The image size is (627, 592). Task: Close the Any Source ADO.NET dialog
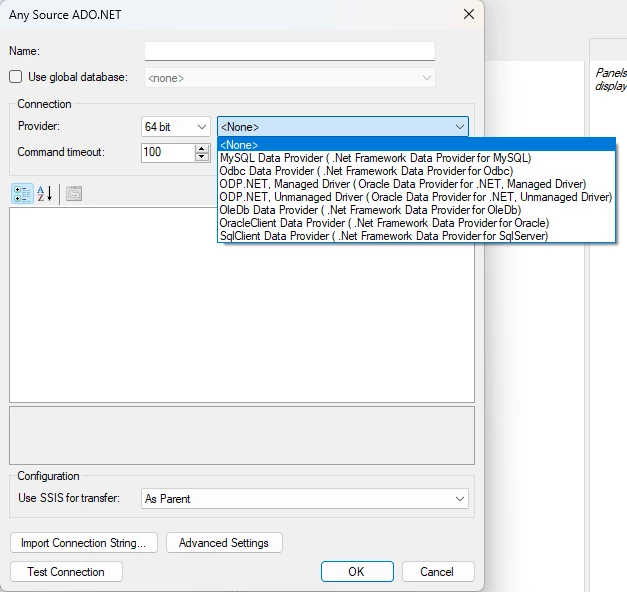coord(469,14)
